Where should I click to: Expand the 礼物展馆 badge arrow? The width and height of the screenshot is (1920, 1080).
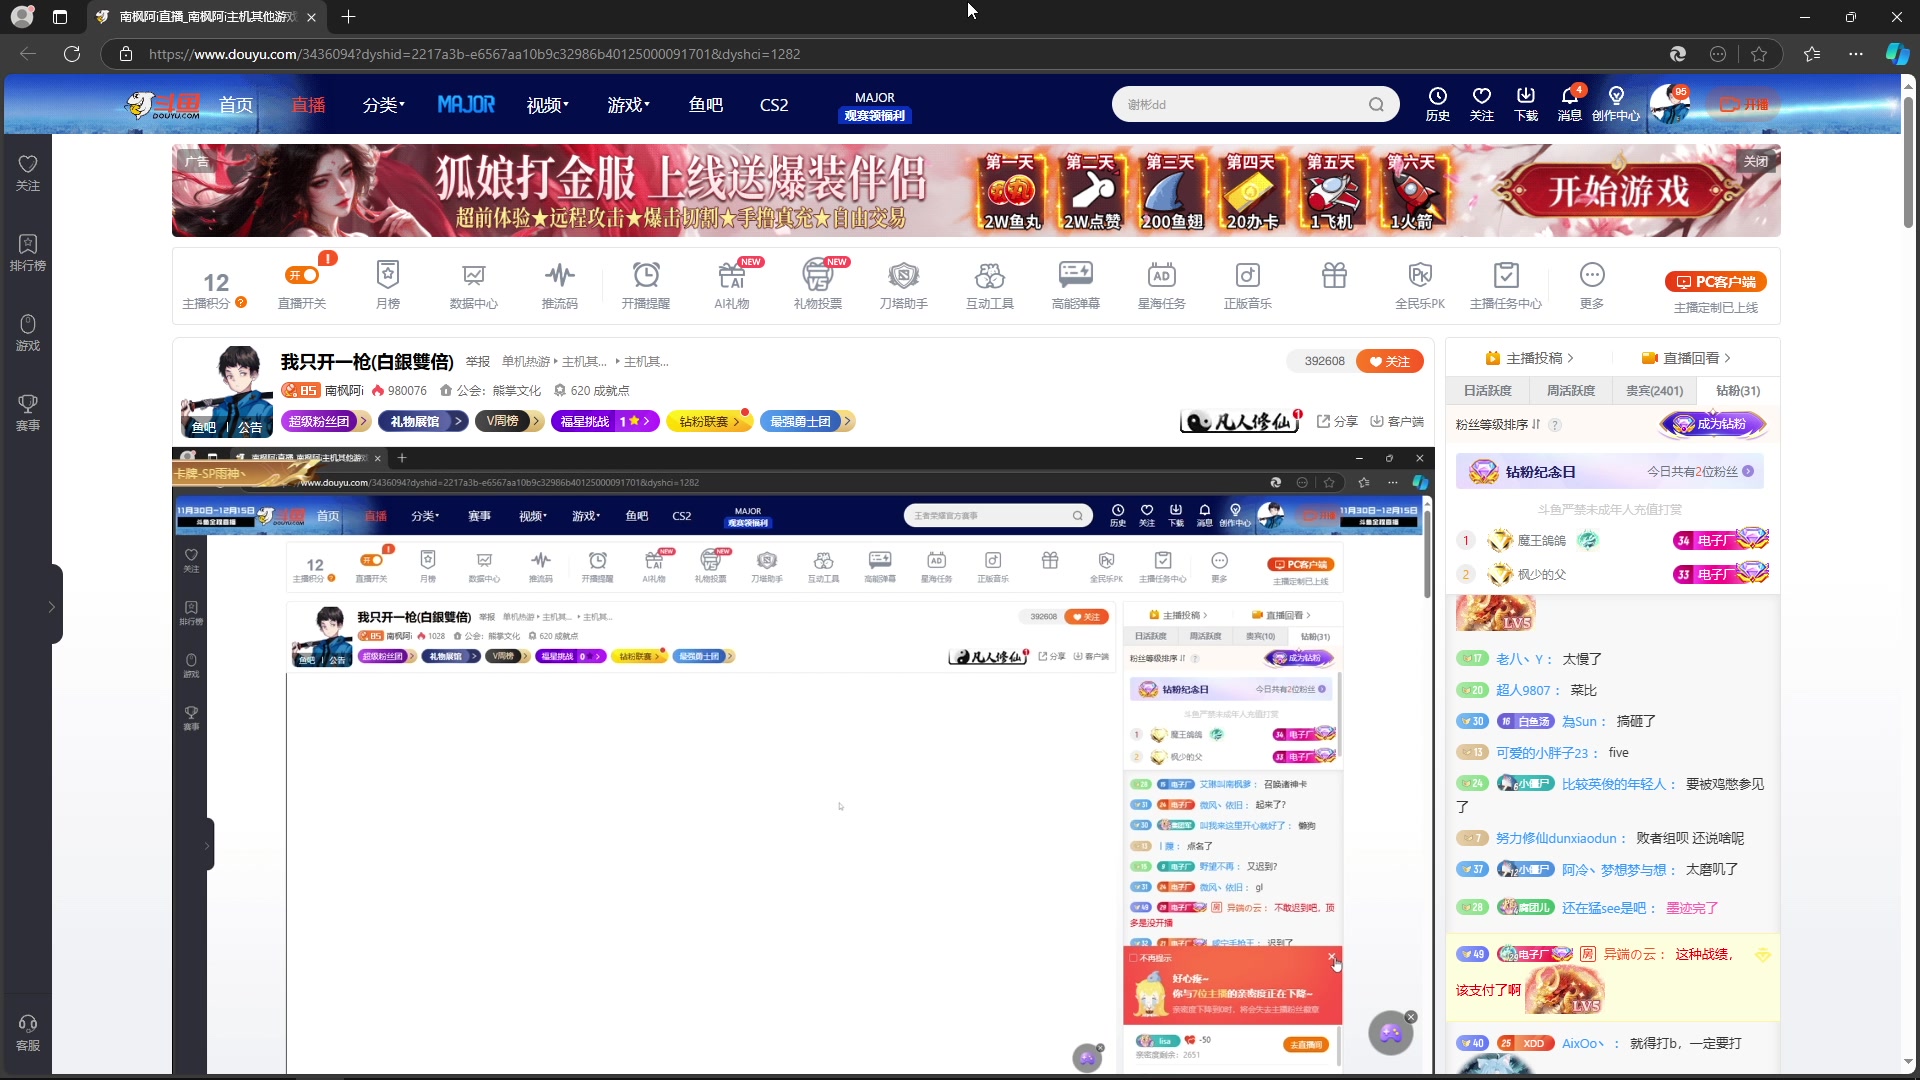pyautogui.click(x=459, y=422)
